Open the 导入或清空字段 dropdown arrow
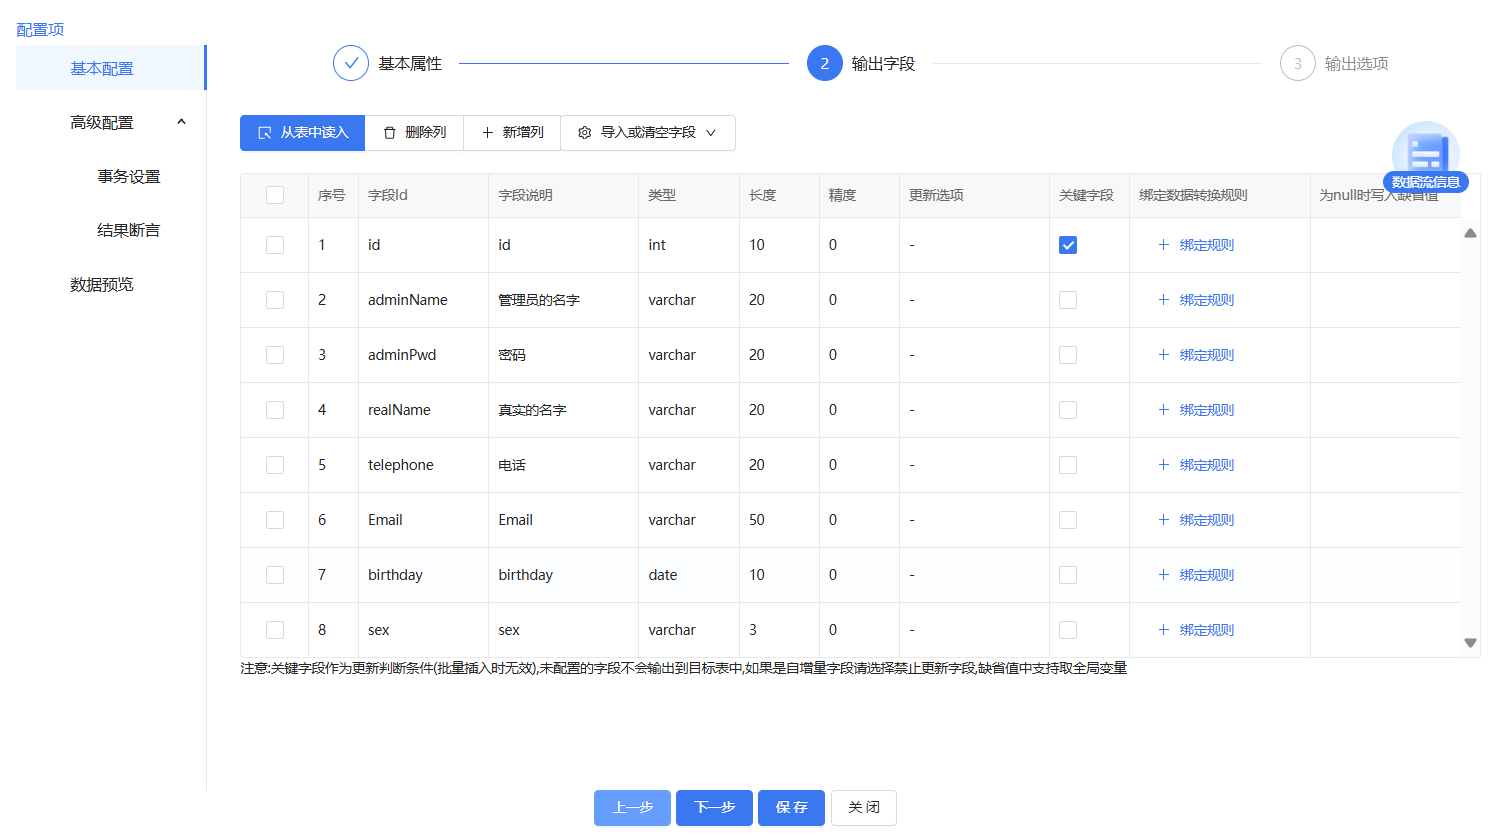The height and width of the screenshot is (838, 1490). click(x=711, y=133)
